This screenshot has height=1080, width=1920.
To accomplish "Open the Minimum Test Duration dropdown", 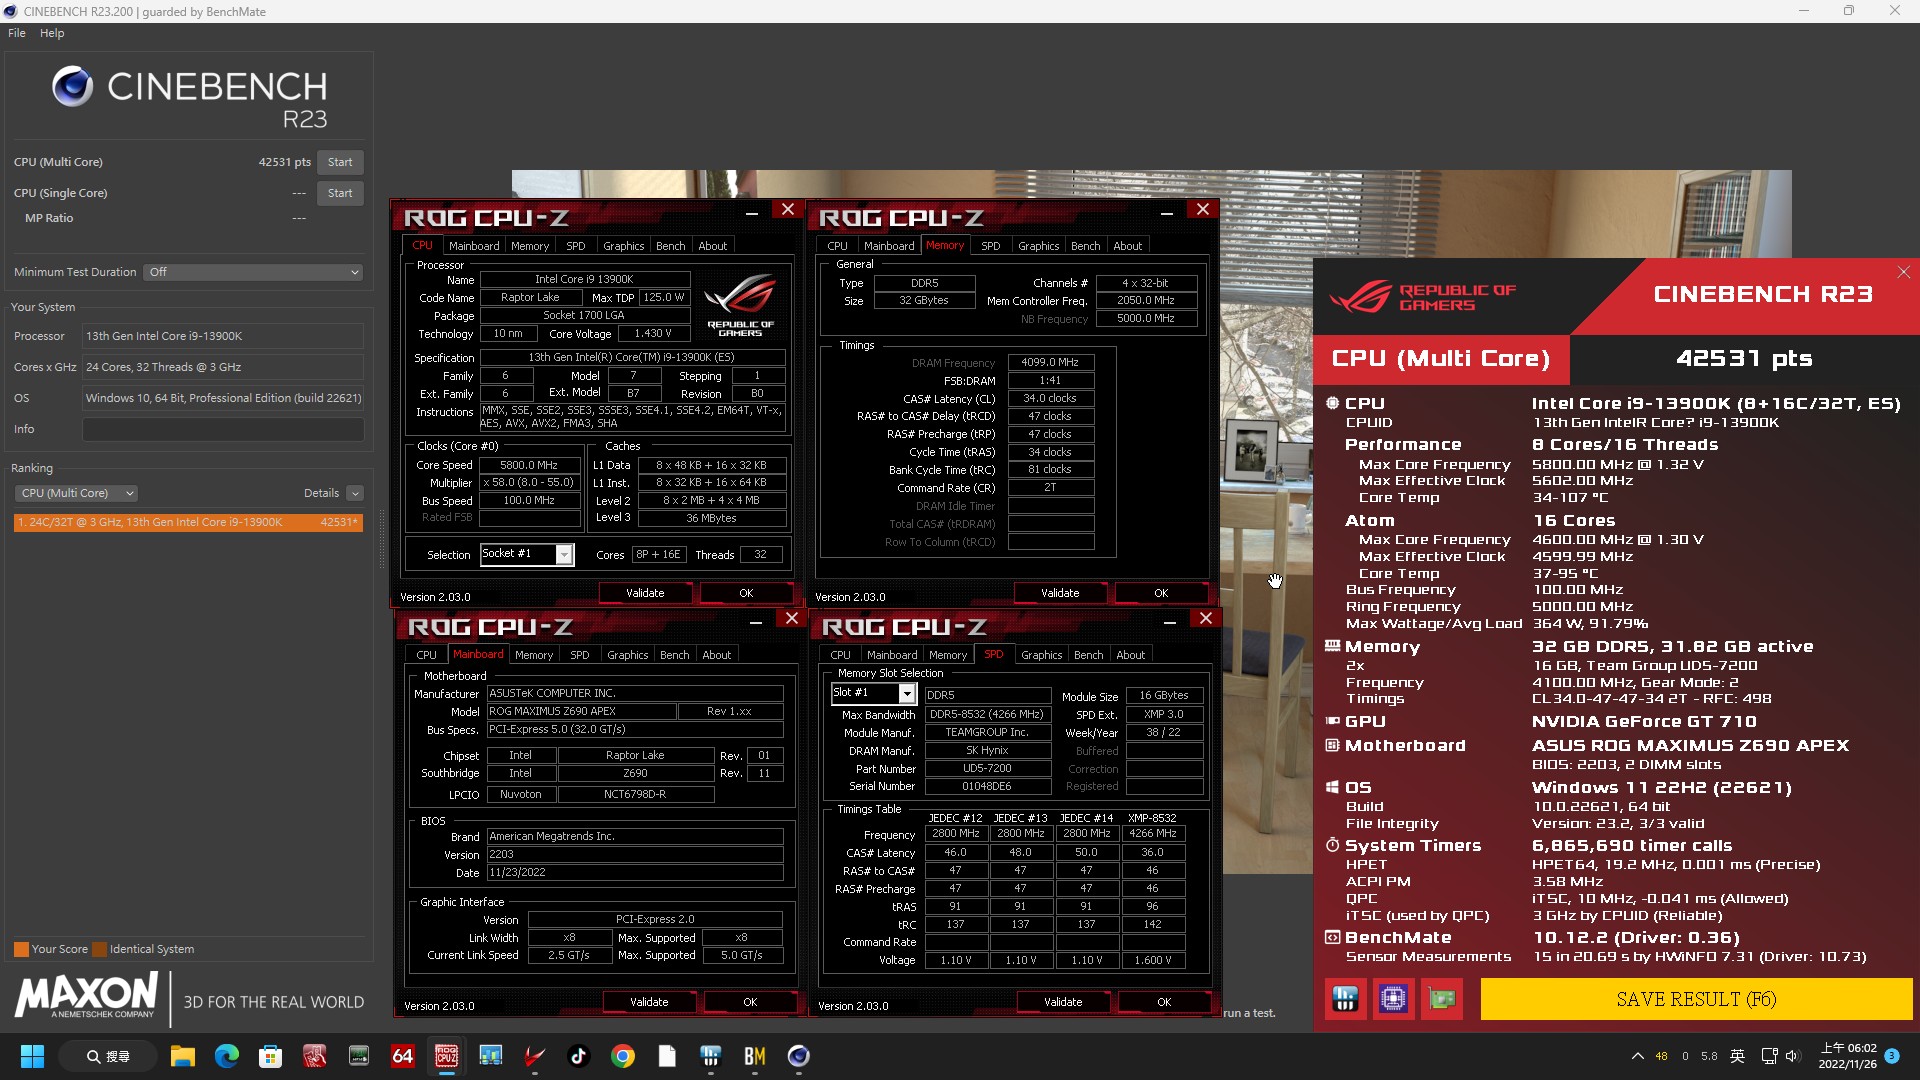I will tap(254, 272).
